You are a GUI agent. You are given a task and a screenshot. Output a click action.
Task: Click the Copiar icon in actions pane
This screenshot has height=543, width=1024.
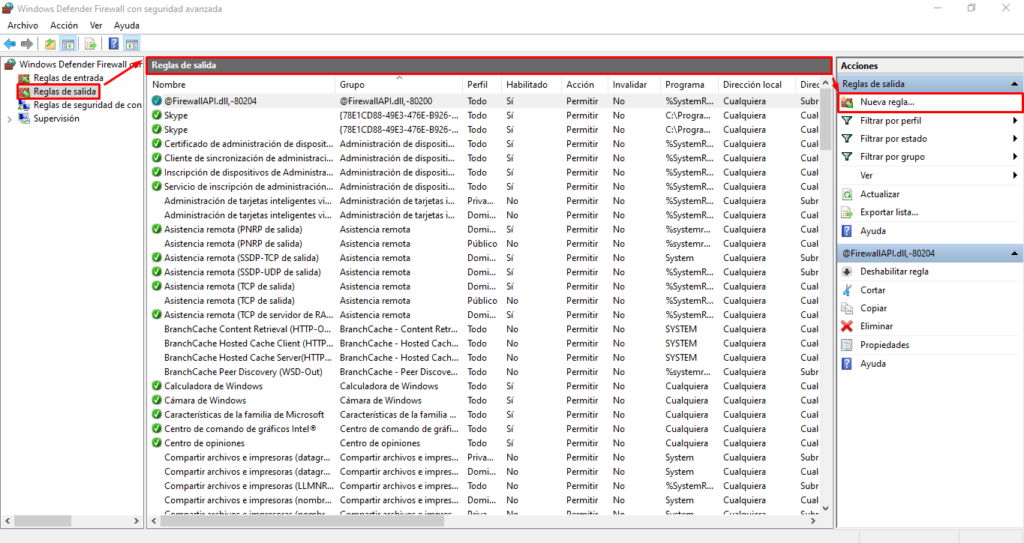[847, 308]
